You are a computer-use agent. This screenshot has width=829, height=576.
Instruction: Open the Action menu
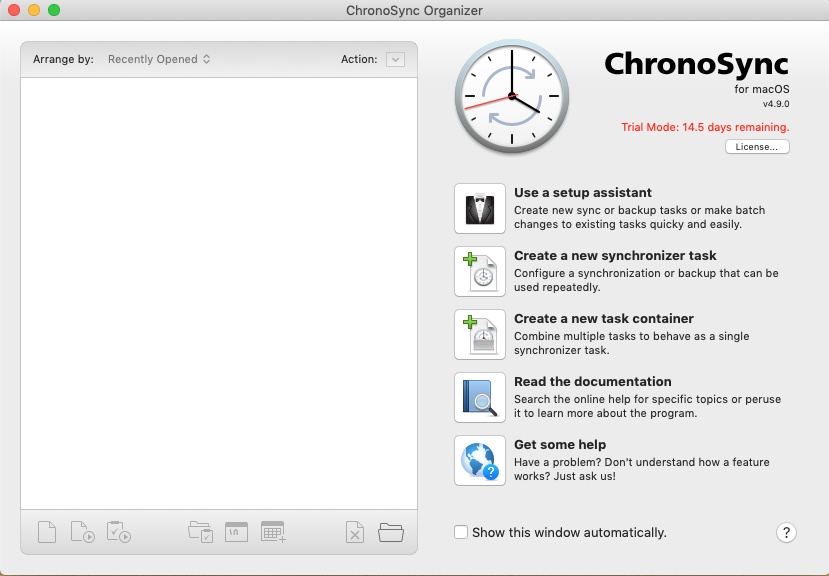394,59
